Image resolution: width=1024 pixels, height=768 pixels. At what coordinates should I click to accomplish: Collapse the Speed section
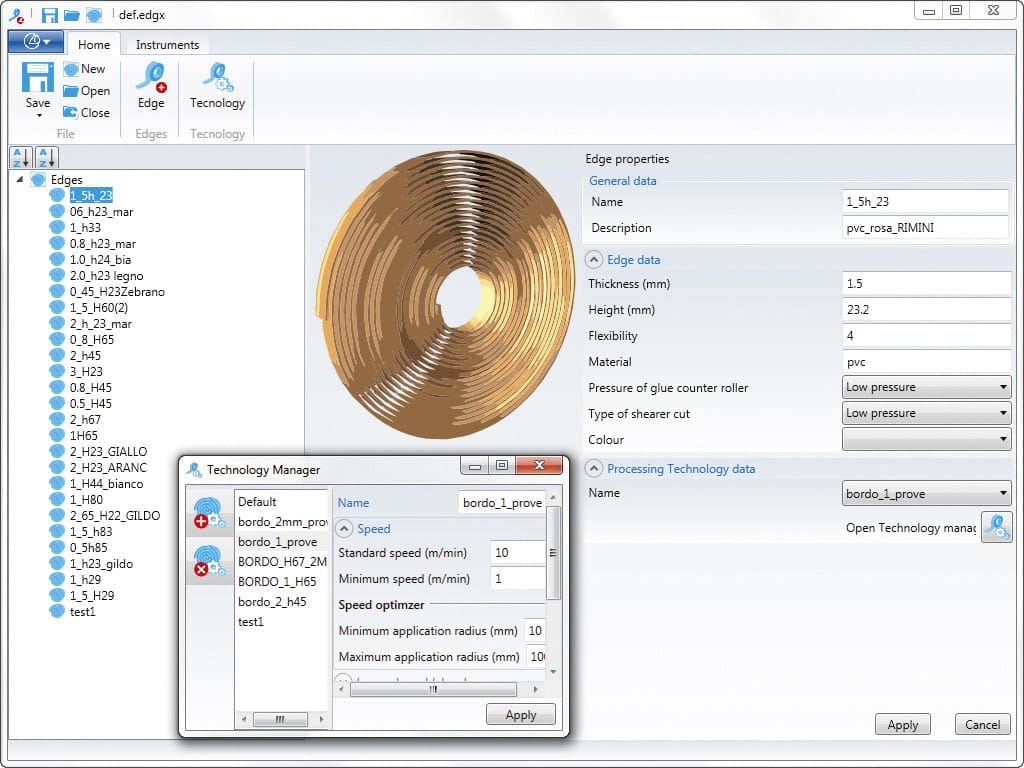[x=345, y=529]
